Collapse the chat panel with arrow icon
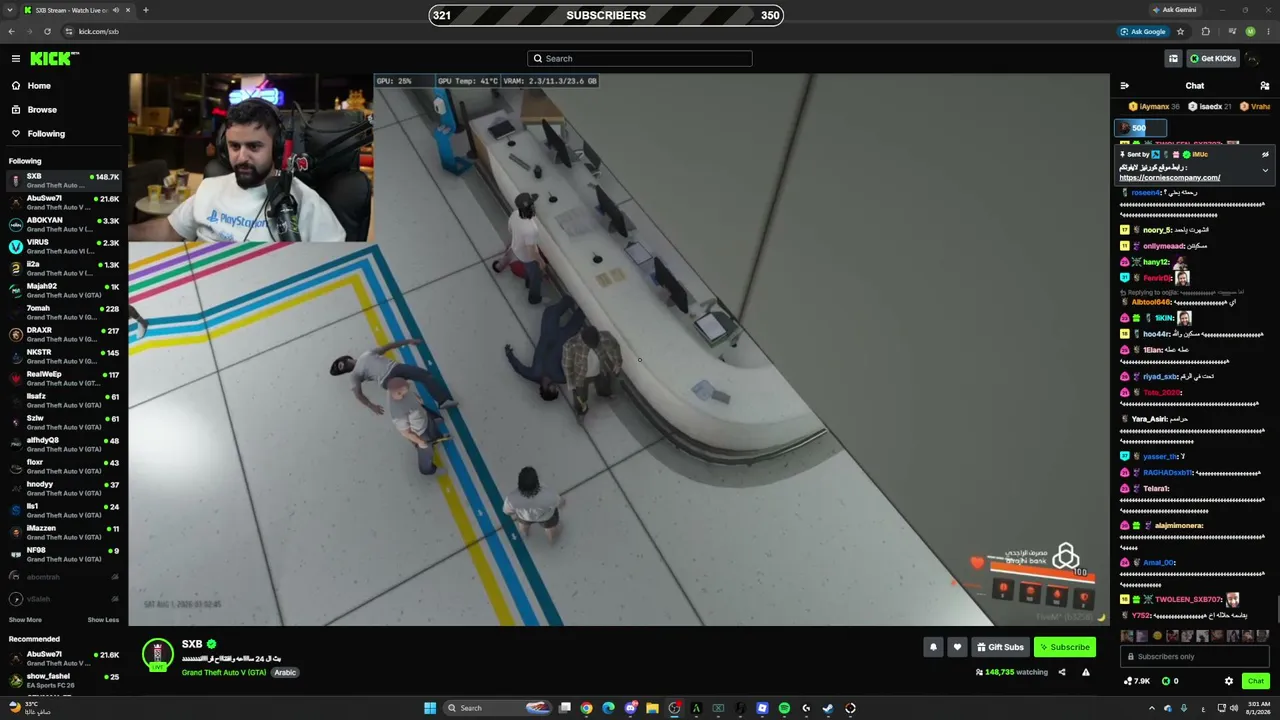Image resolution: width=1280 pixels, height=720 pixels. [x=1125, y=86]
